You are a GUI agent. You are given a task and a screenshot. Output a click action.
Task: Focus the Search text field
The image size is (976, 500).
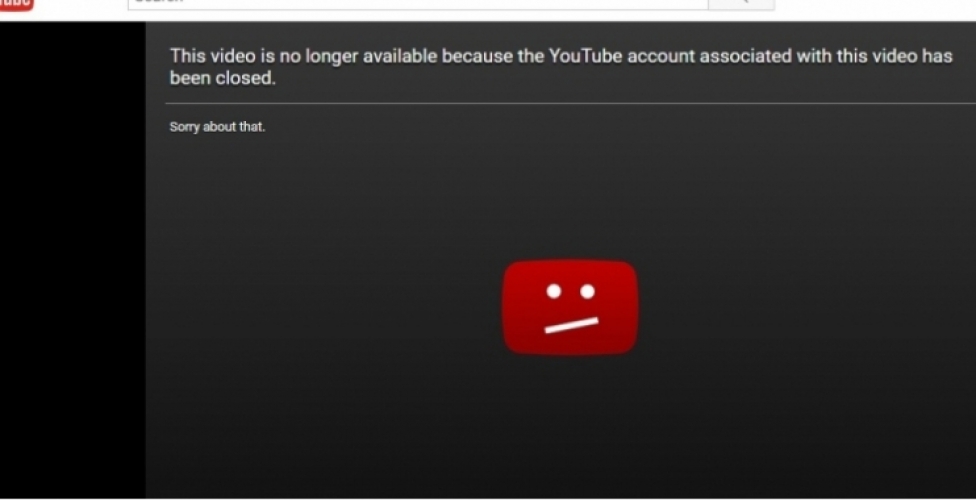(418, 4)
